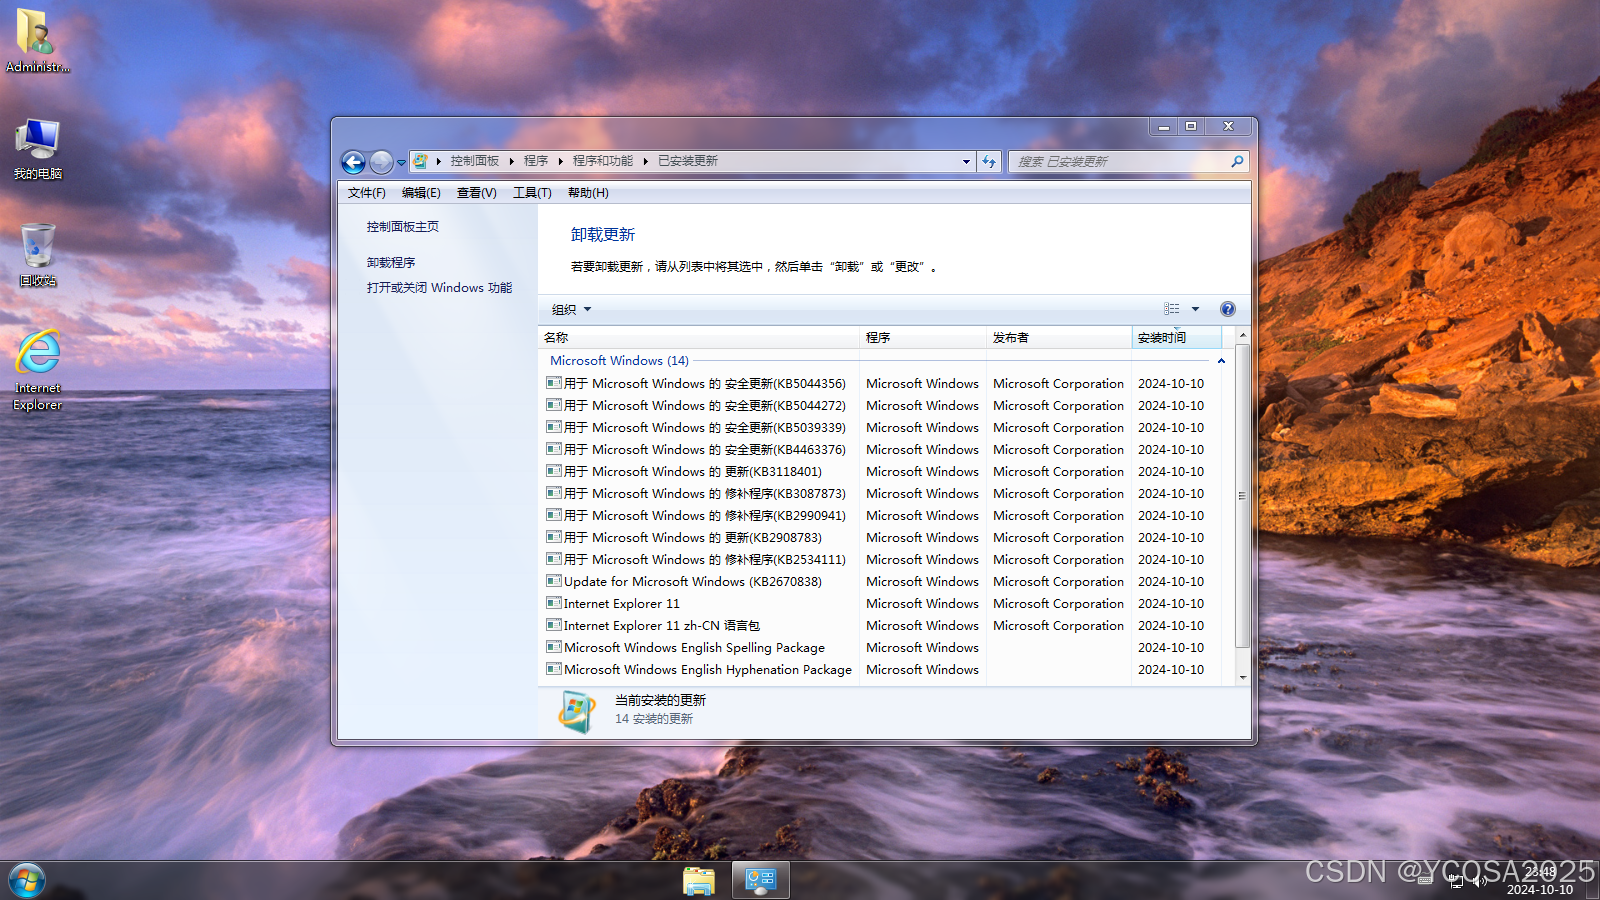Click the network tray icon
The image size is (1600, 900).
pyautogui.click(x=1456, y=881)
